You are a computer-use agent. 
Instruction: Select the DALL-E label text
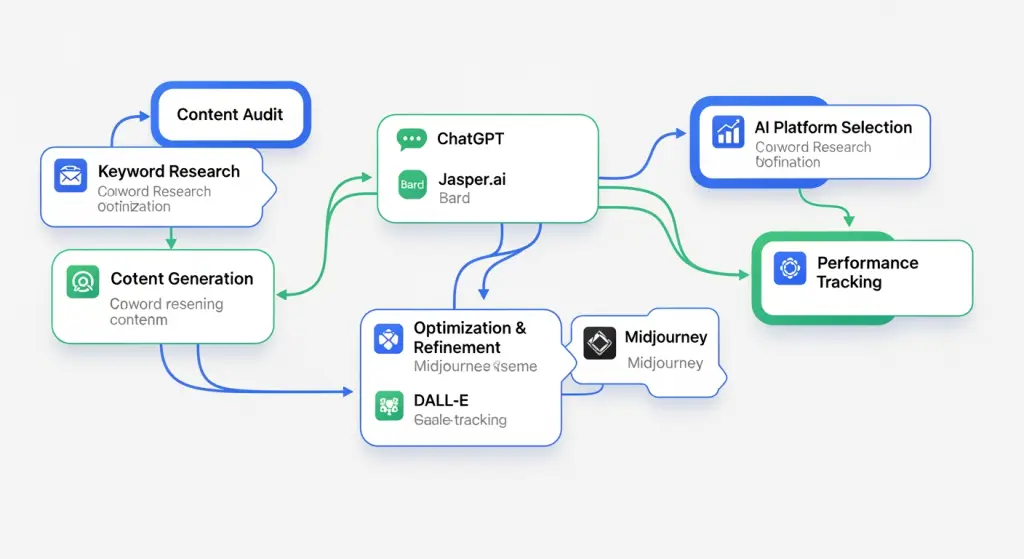441,400
